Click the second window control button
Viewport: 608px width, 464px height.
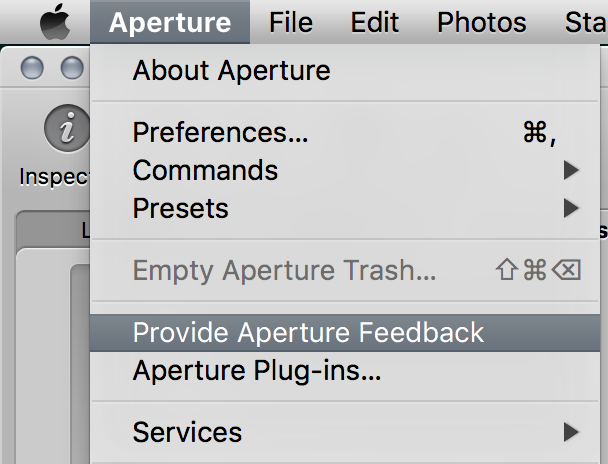[x=72, y=68]
